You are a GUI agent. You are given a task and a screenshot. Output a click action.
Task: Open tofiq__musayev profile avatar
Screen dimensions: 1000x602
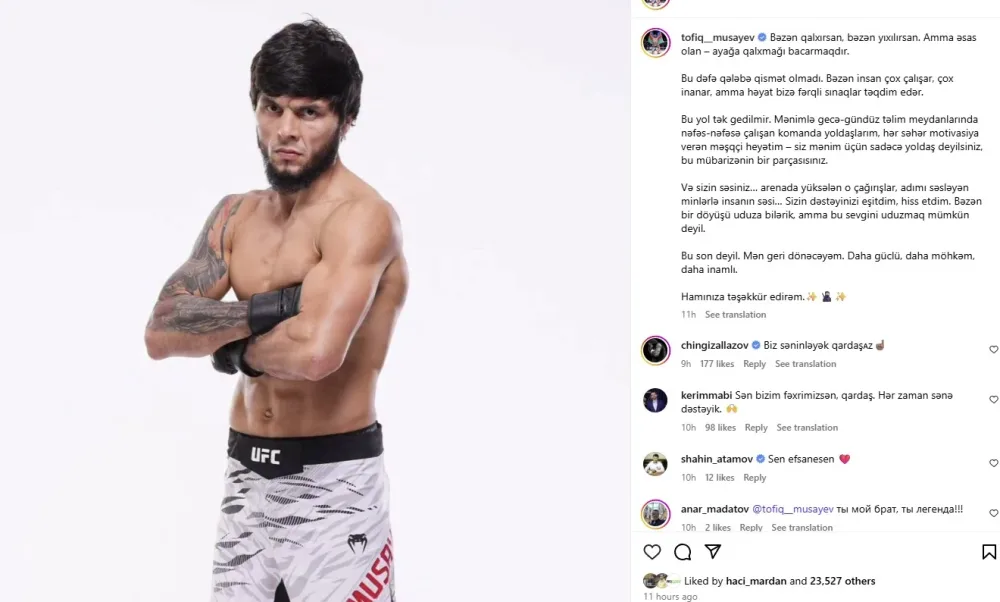pos(655,43)
